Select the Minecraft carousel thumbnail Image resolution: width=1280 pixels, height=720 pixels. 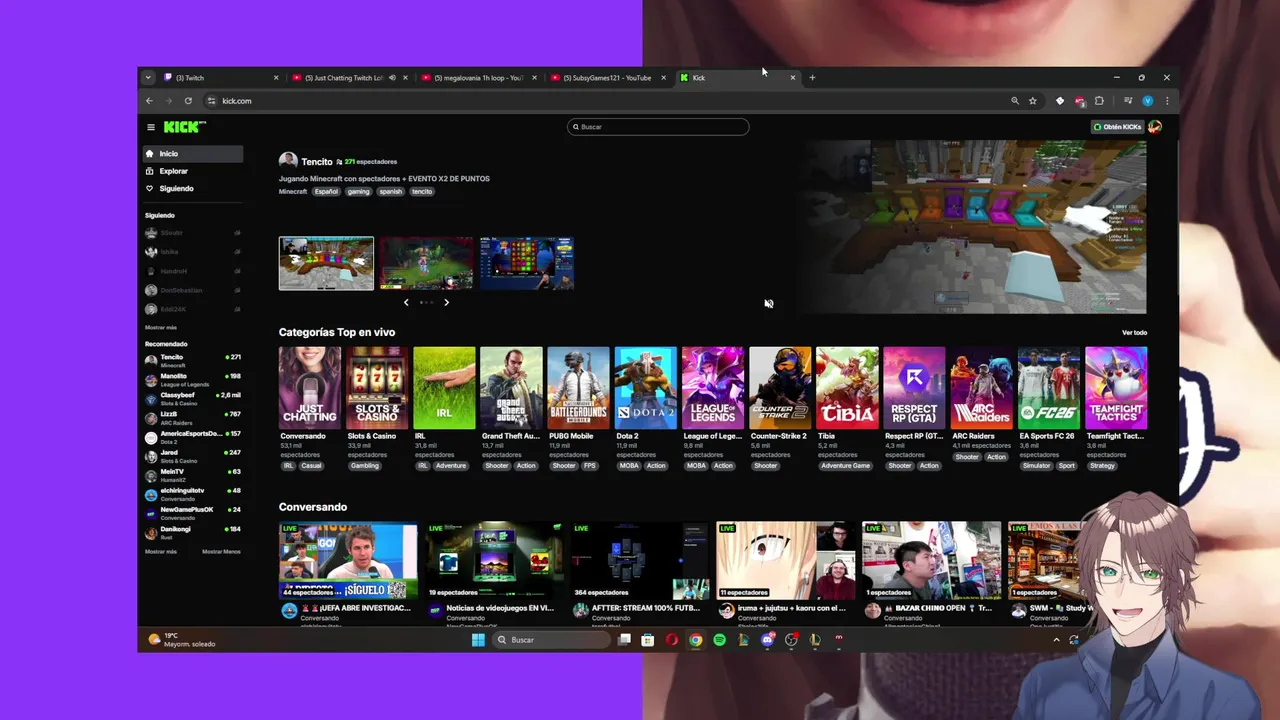point(326,263)
